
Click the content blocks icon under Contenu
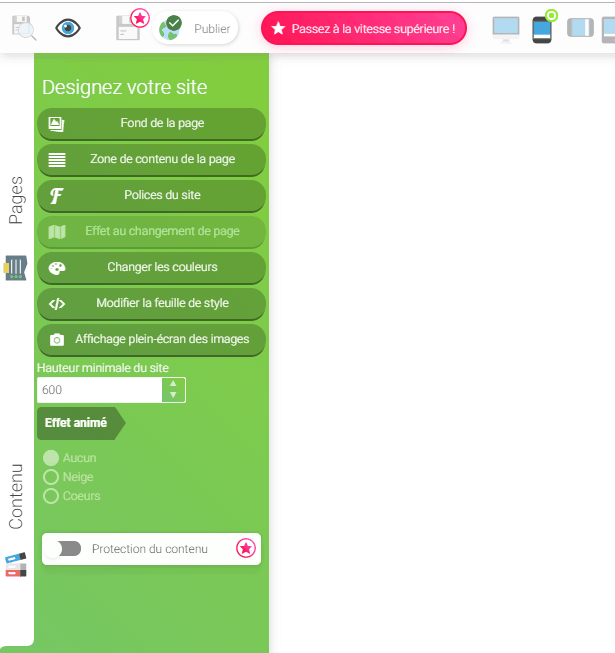[16, 565]
